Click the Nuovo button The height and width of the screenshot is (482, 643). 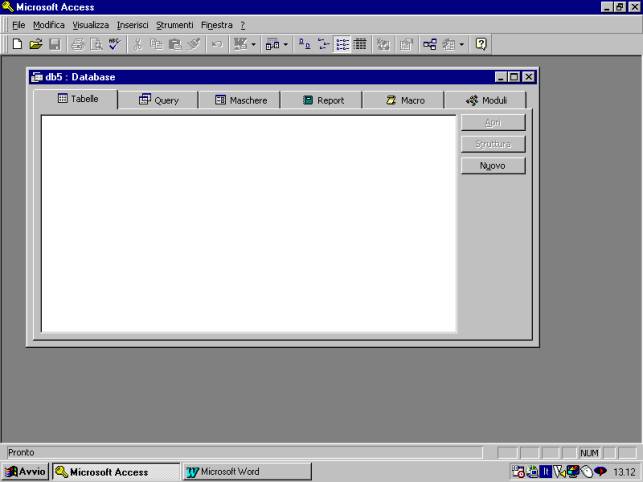(x=493, y=166)
